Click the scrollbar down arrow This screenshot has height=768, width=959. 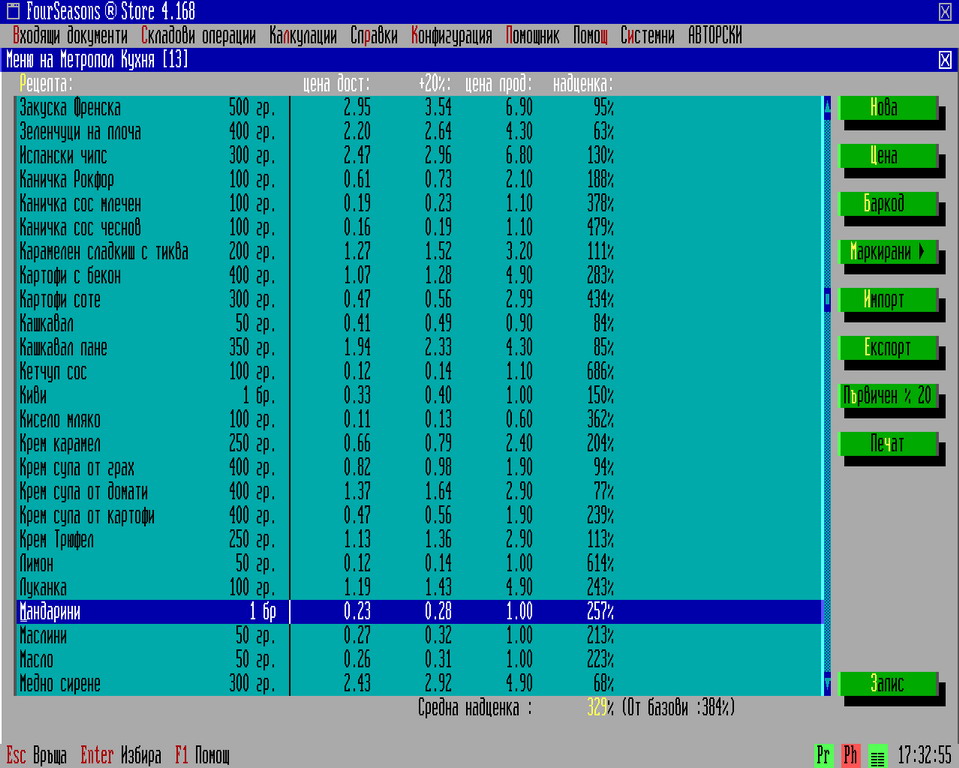click(827, 684)
